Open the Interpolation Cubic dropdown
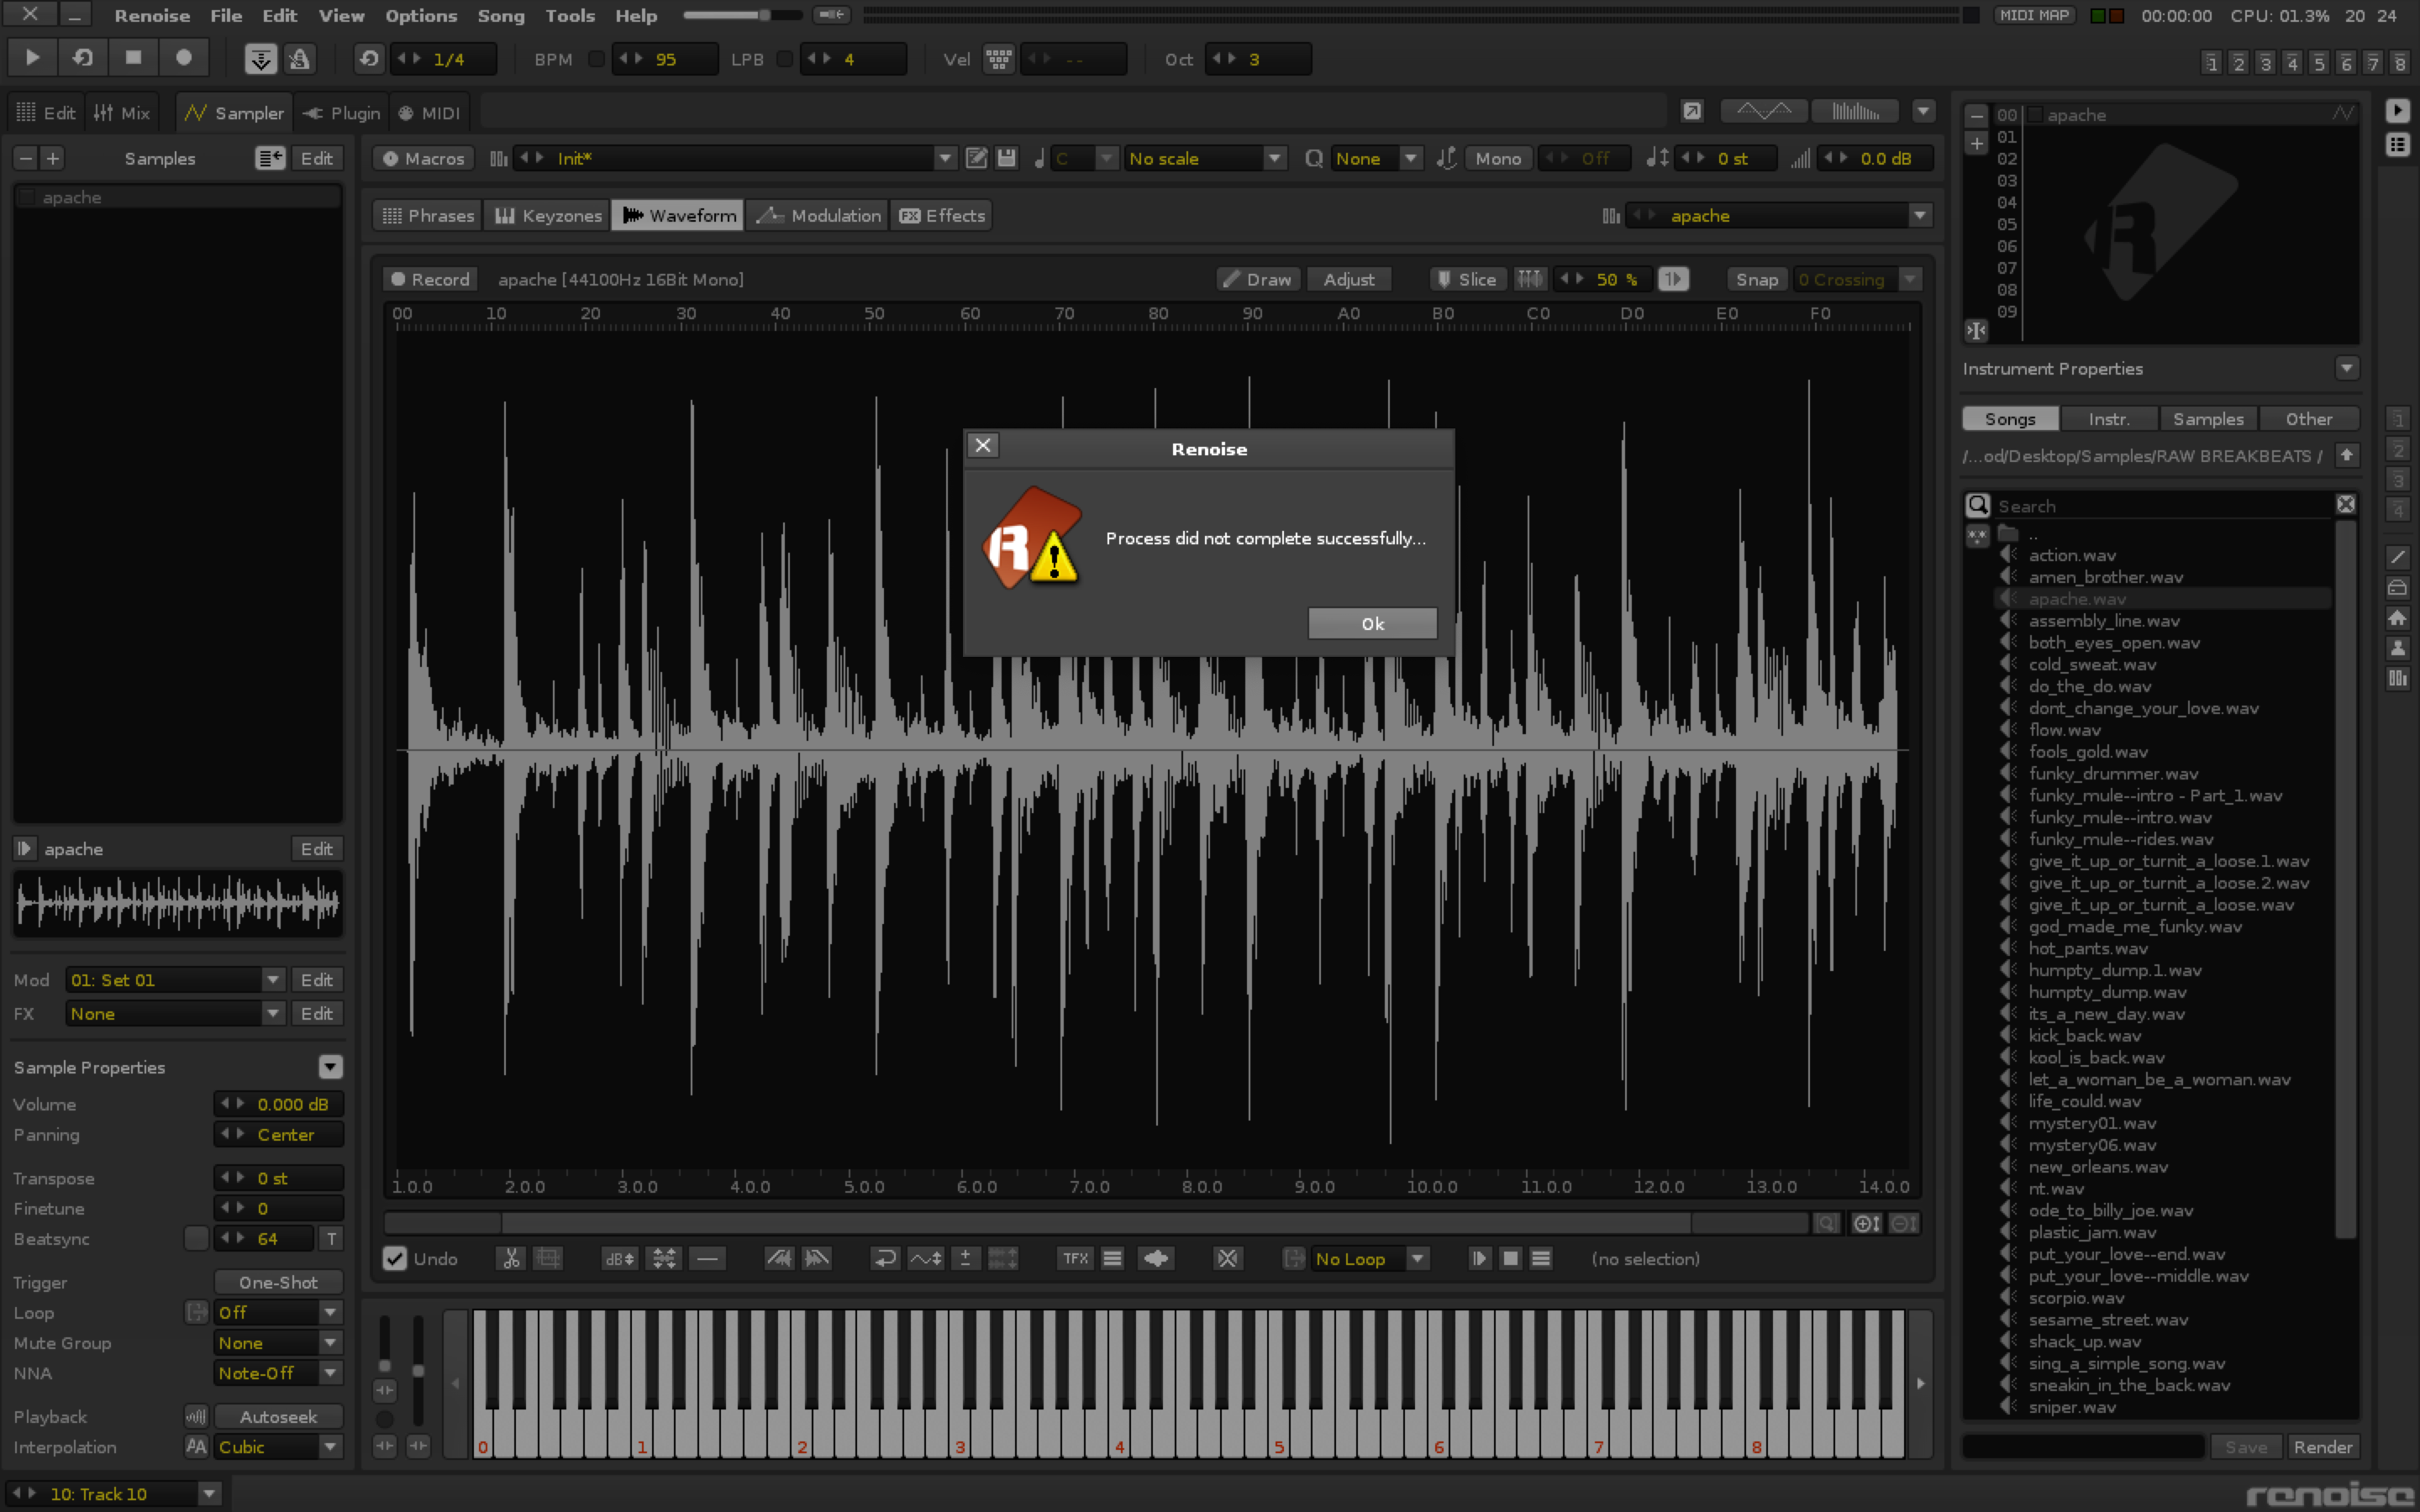 coord(279,1446)
